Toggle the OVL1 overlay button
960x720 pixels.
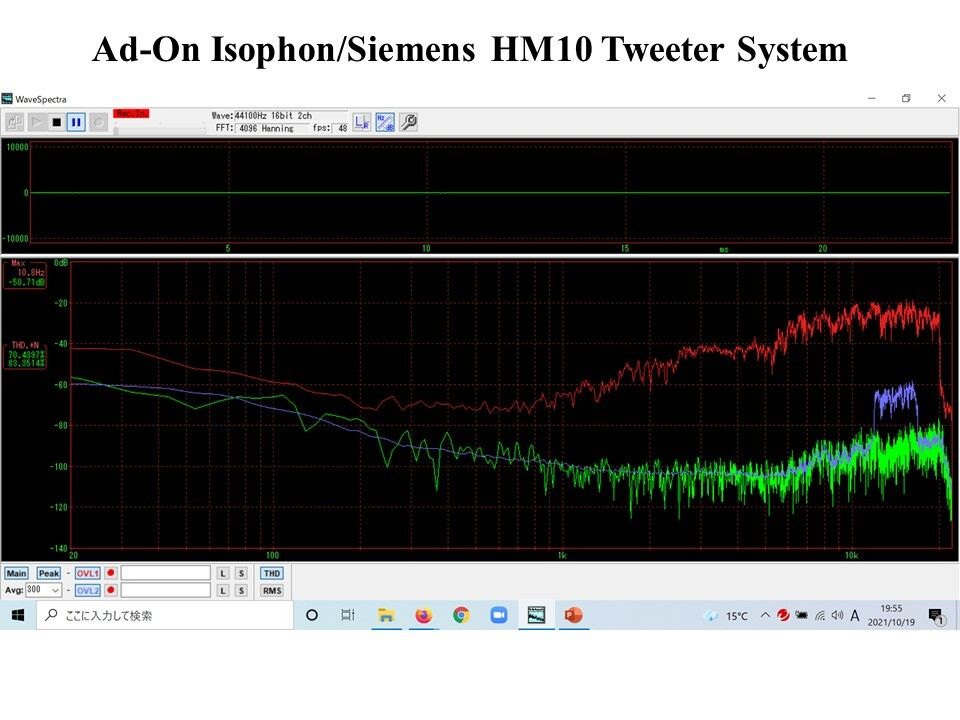88,574
